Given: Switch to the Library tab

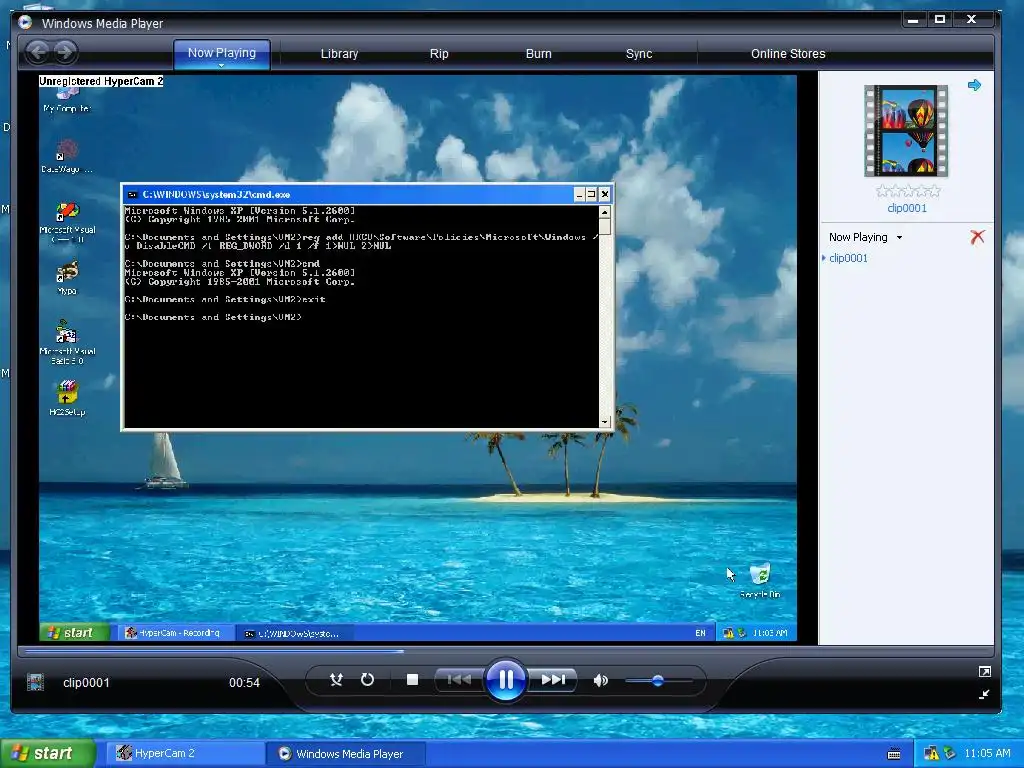Looking at the screenshot, I should 339,54.
